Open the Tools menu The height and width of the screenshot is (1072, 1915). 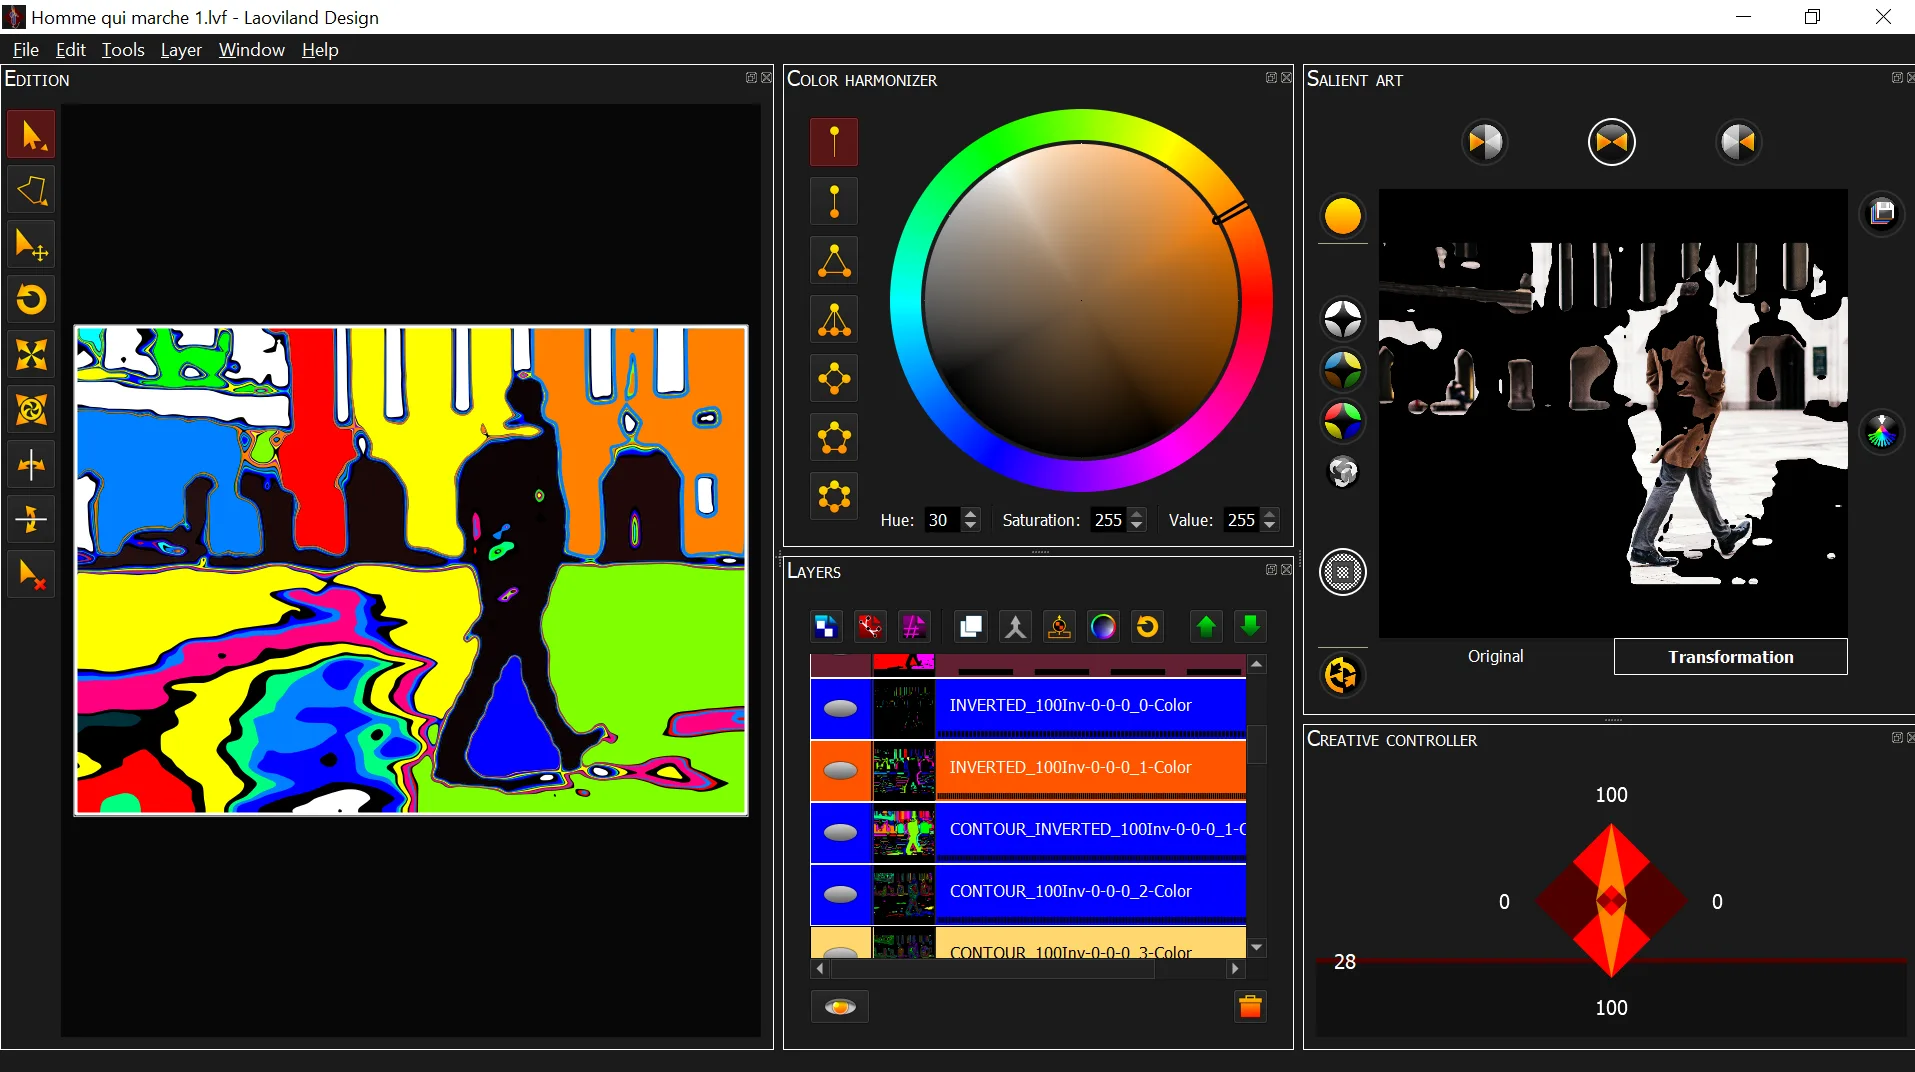[x=123, y=50]
